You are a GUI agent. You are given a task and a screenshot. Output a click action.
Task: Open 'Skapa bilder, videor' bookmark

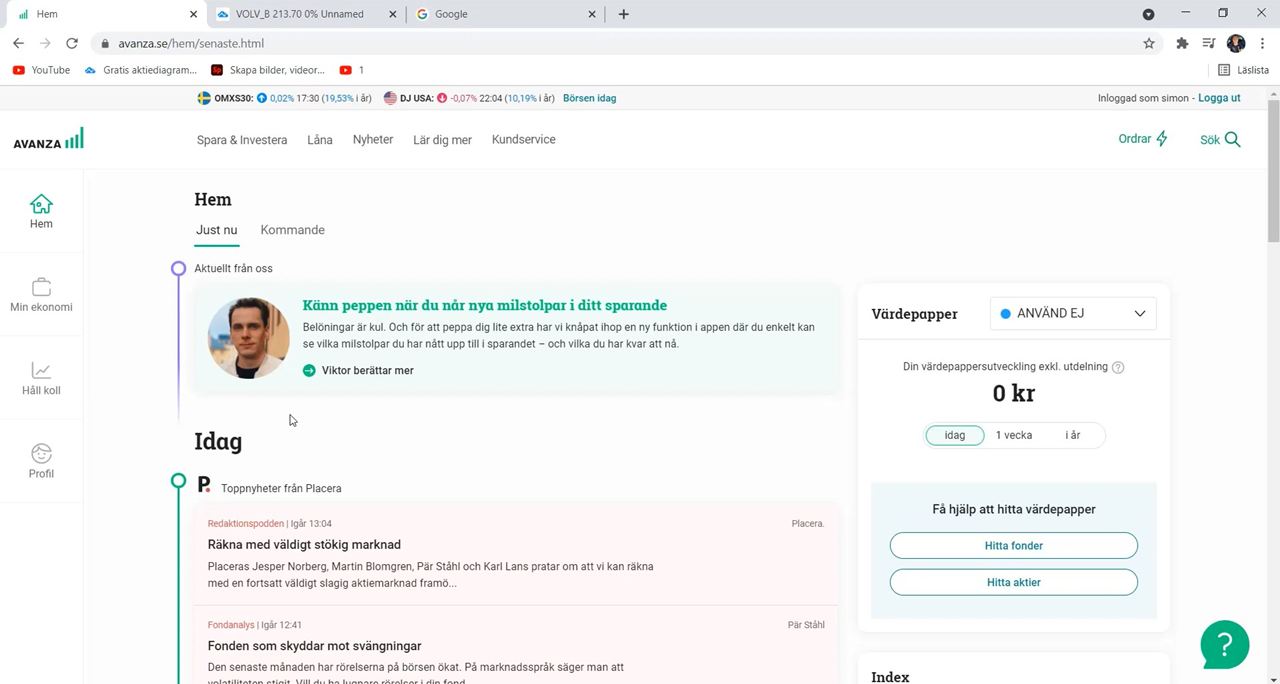click(268, 70)
